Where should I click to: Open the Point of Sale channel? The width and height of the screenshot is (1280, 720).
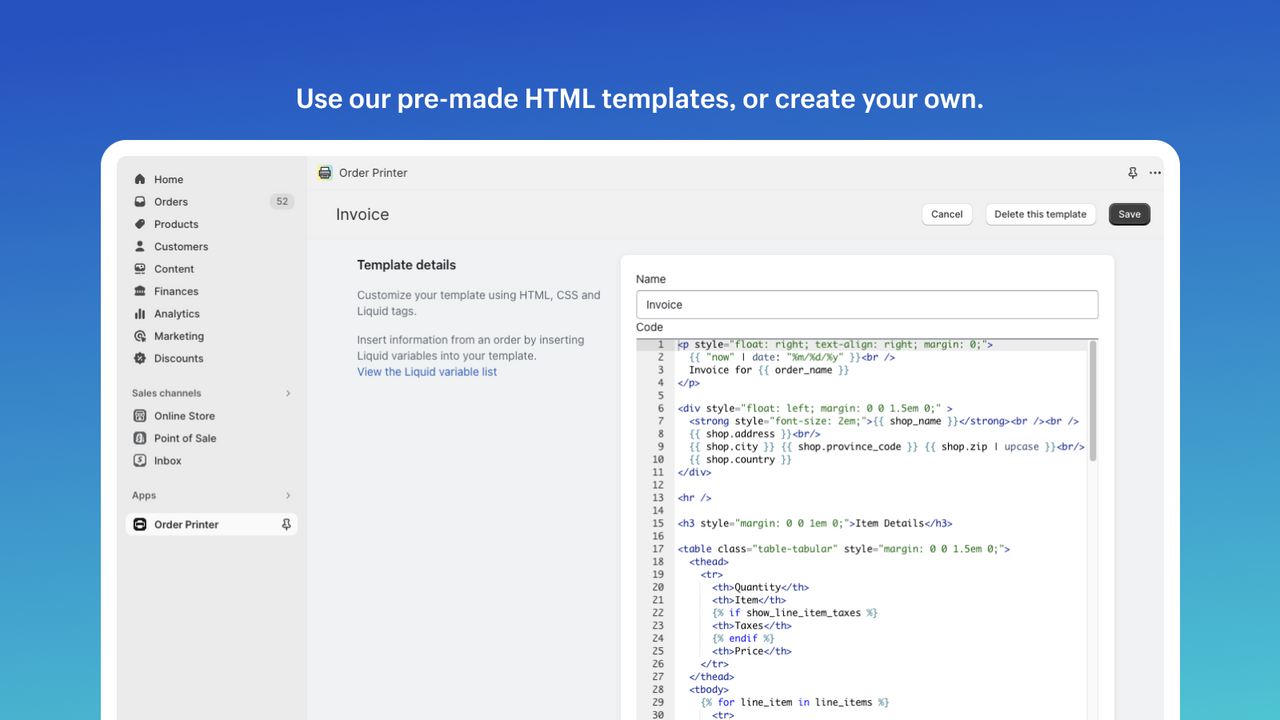tap(183, 438)
